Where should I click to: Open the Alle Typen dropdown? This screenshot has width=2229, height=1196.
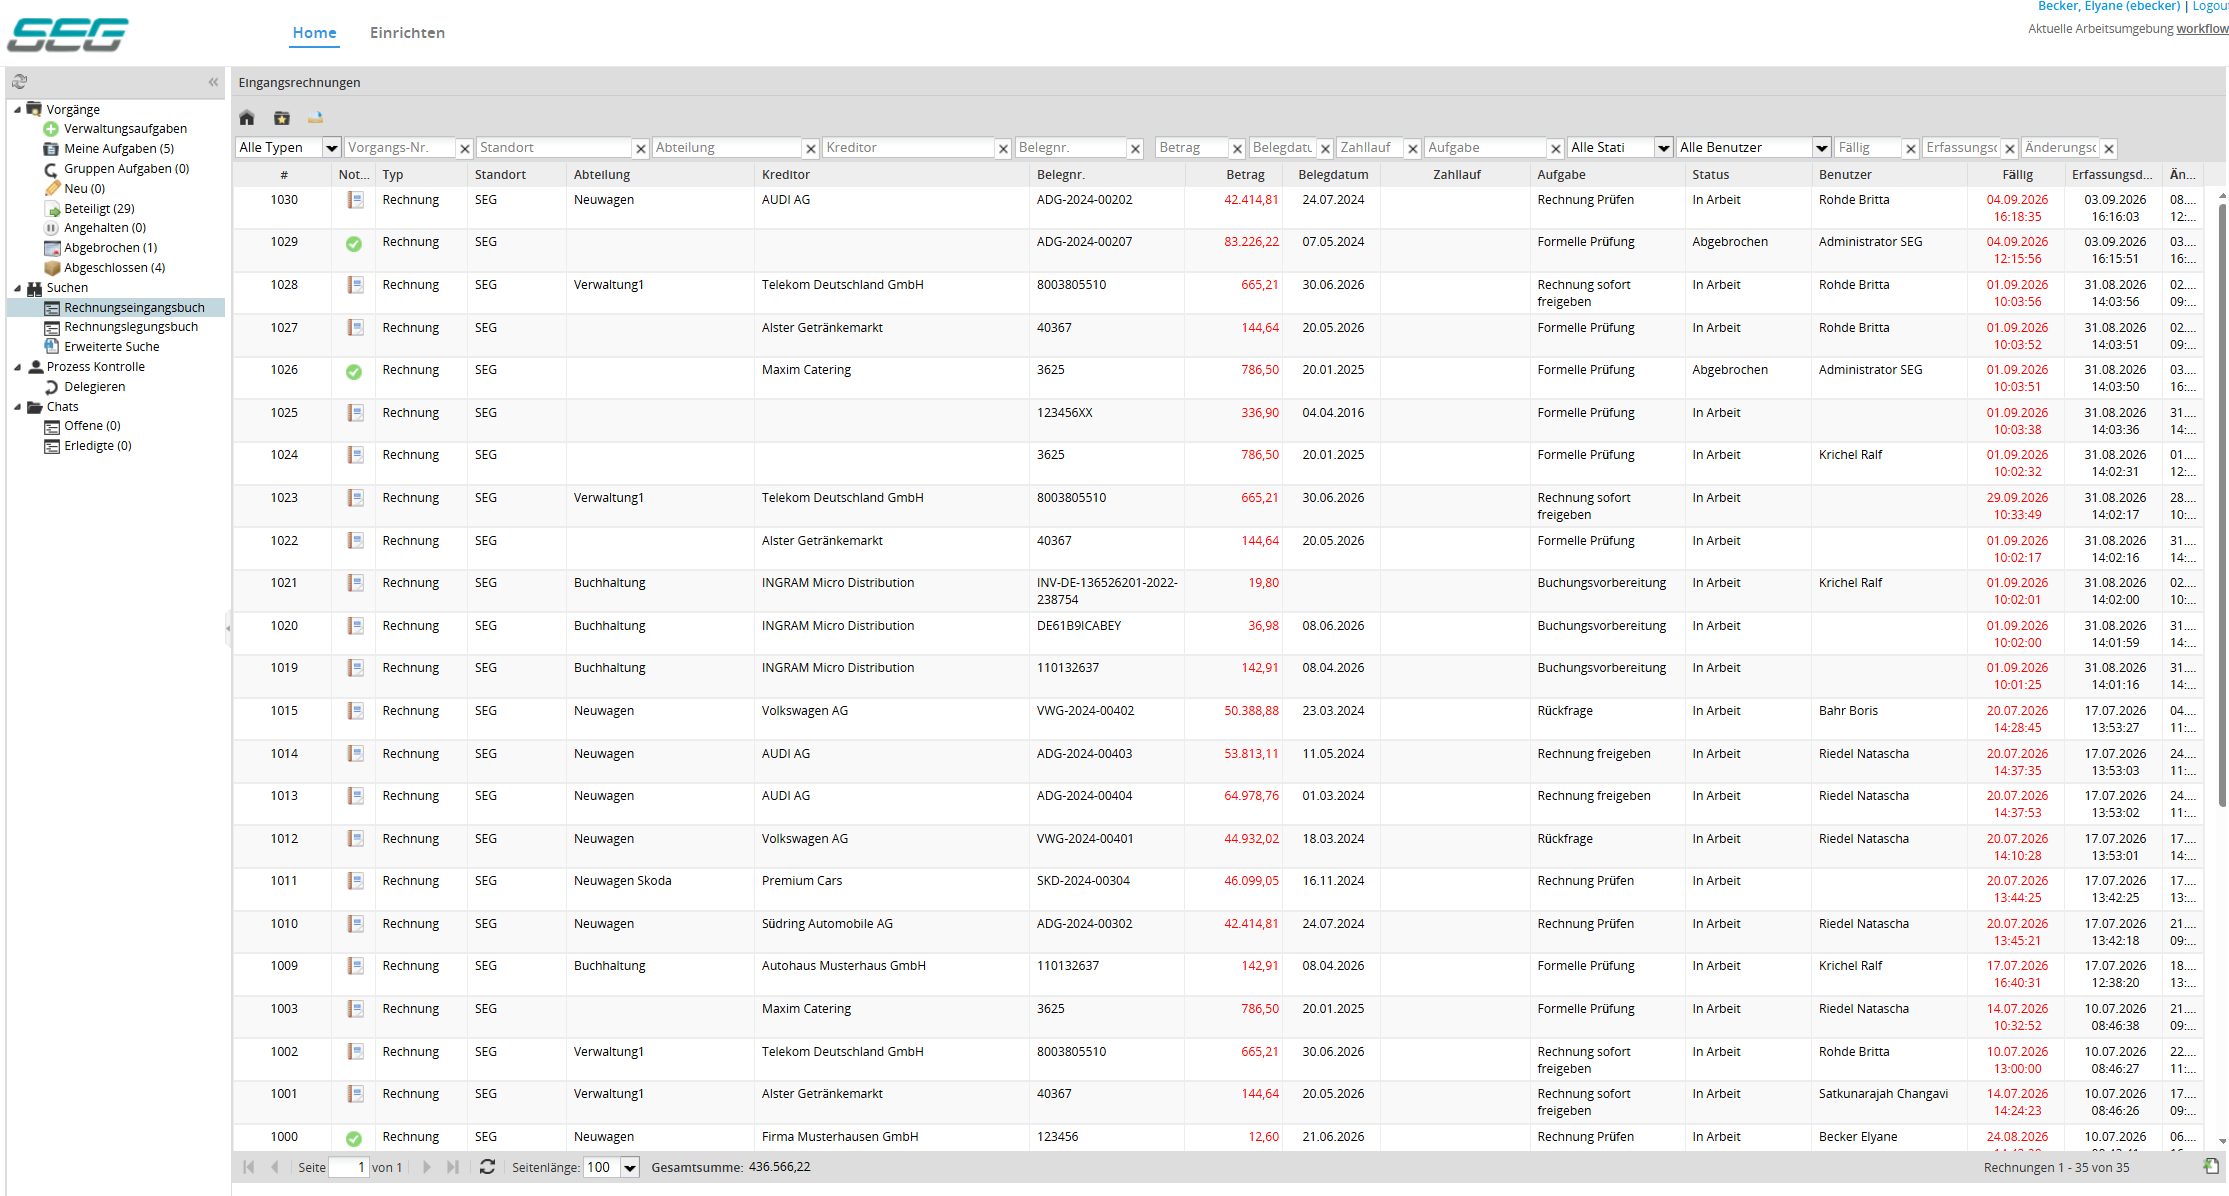[288, 148]
